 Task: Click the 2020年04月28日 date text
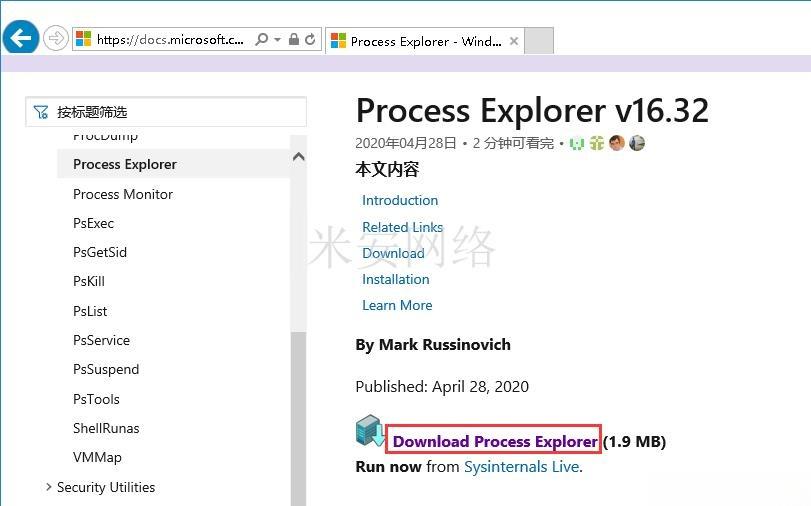(406, 143)
